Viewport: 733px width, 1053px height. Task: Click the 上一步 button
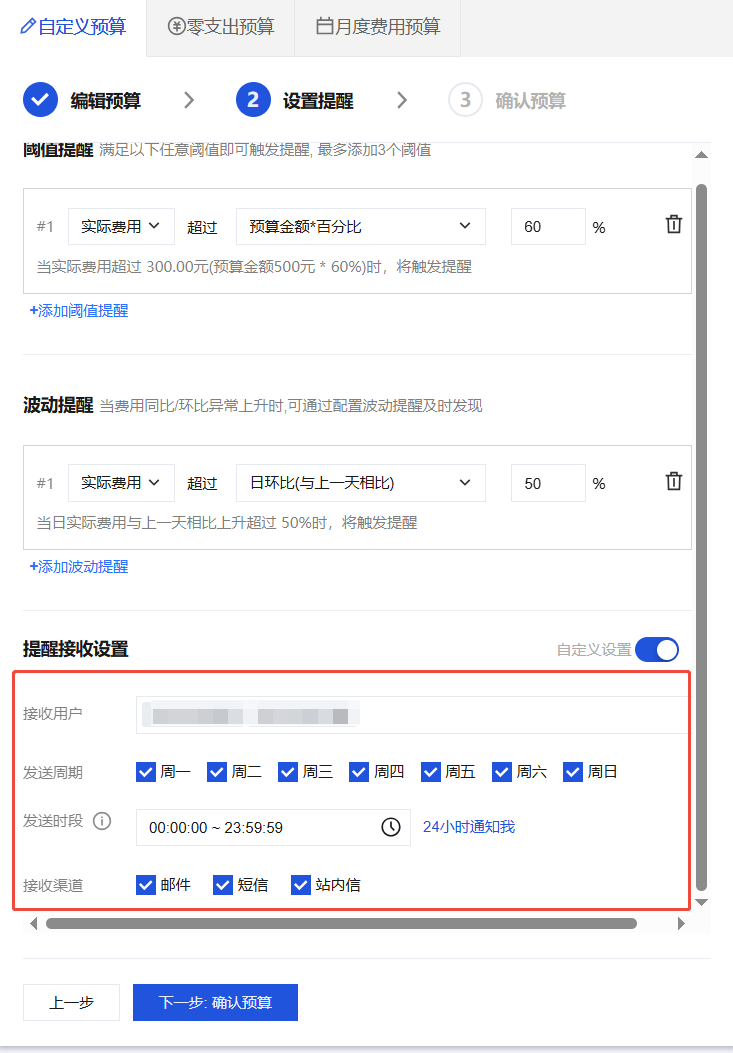tap(71, 1002)
